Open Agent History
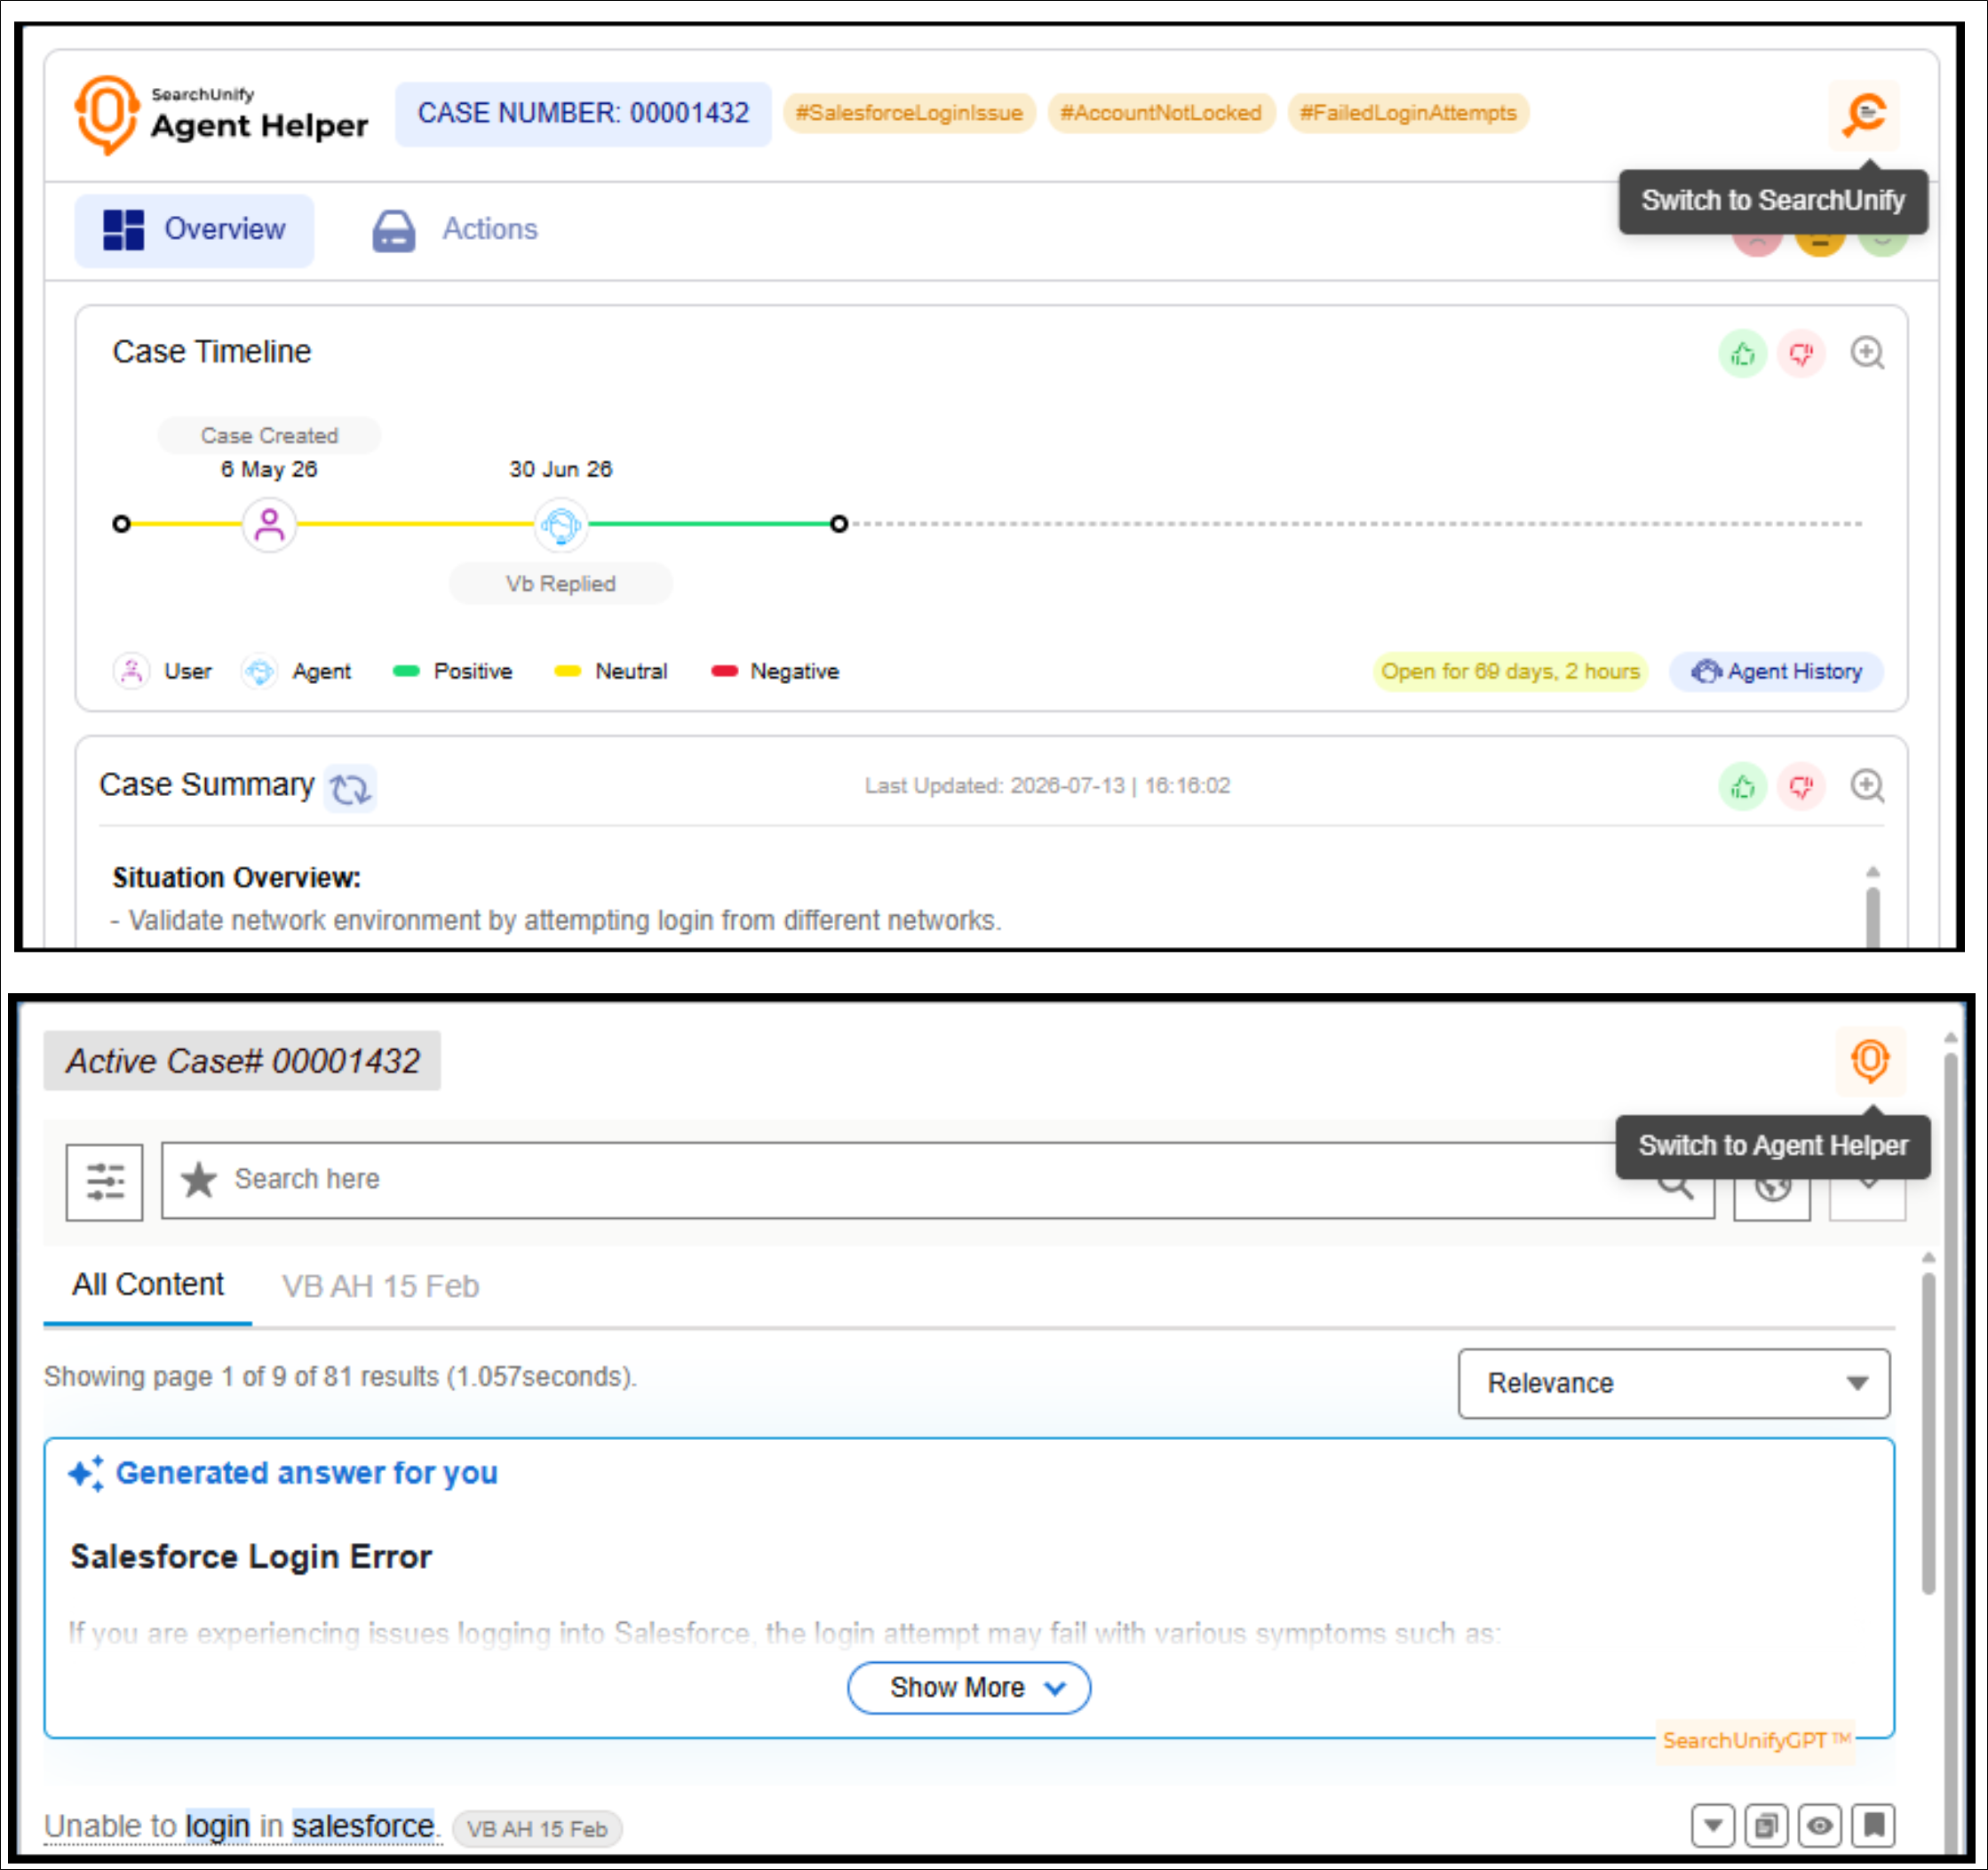Viewport: 1988px width, 1870px height. [1777, 671]
